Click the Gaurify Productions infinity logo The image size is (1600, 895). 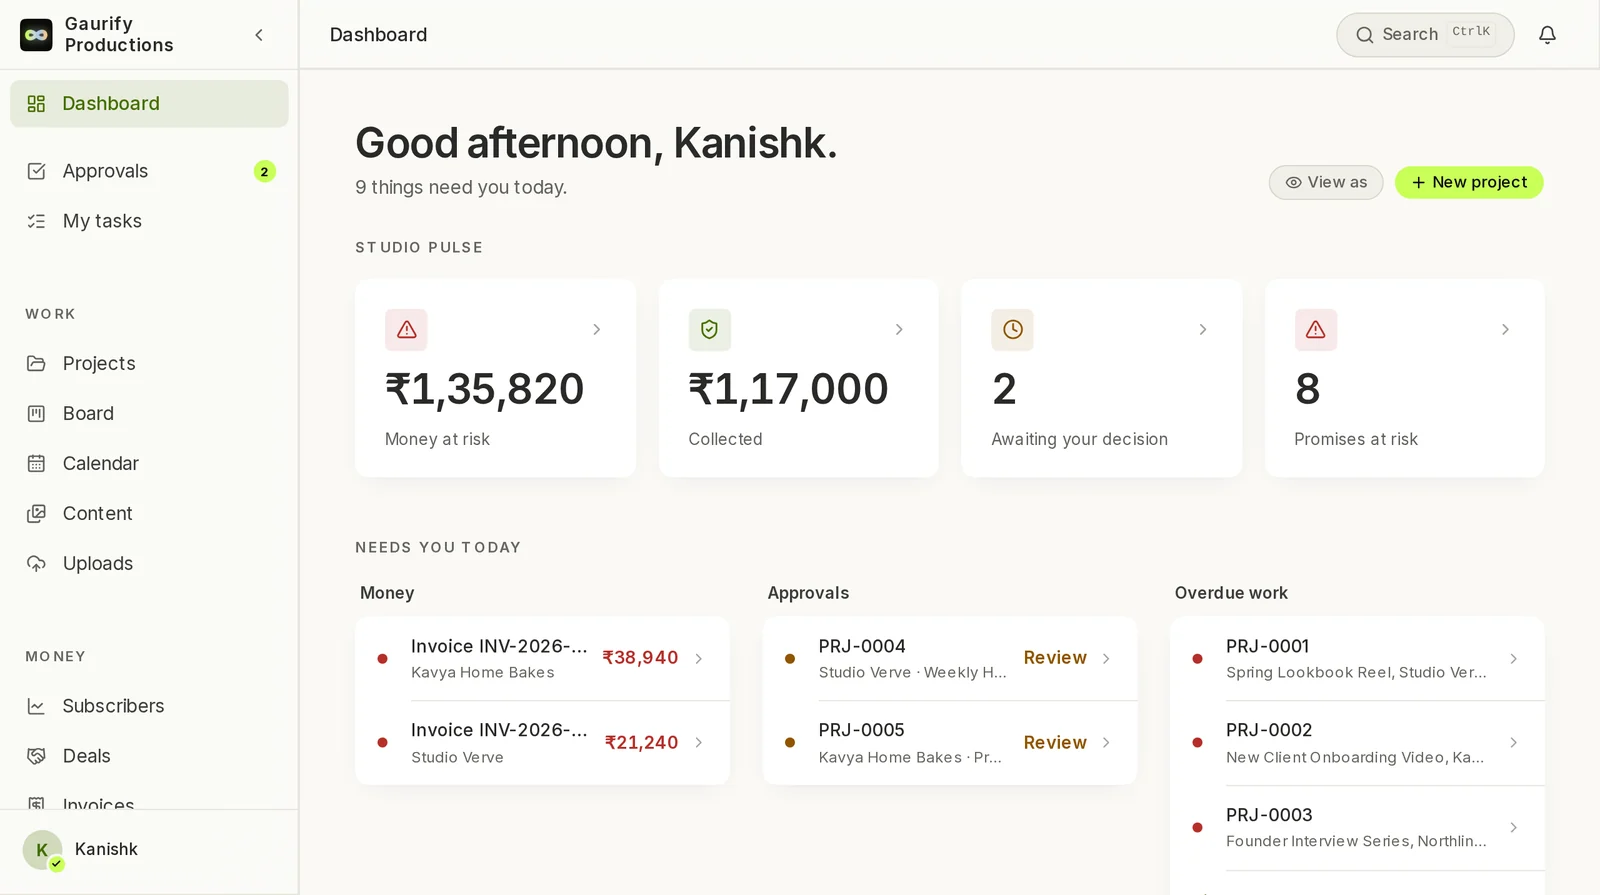click(x=36, y=35)
